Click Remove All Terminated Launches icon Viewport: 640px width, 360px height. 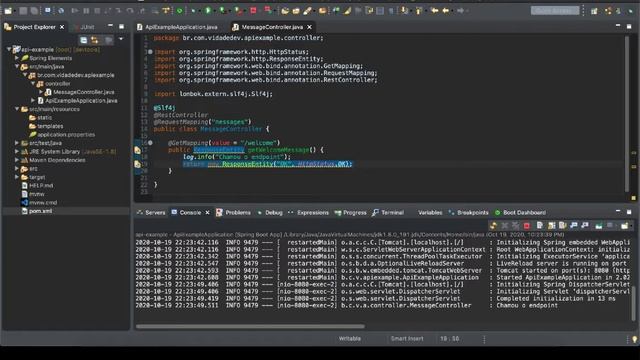[x=516, y=226]
